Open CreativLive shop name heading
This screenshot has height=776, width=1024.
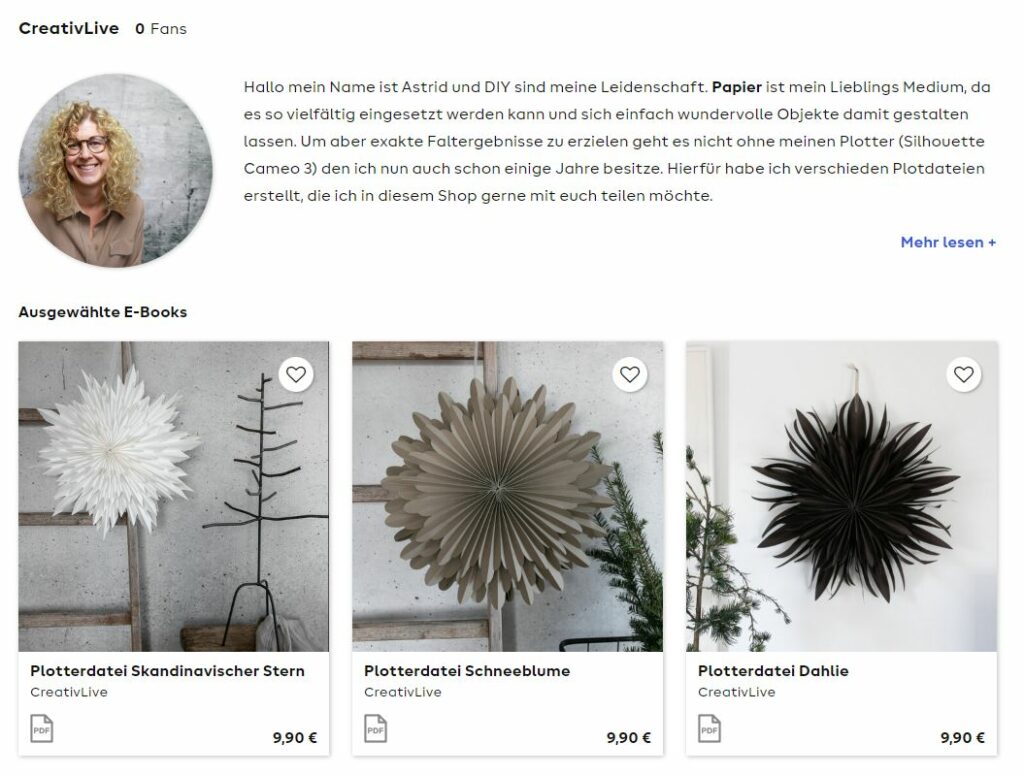[69, 28]
